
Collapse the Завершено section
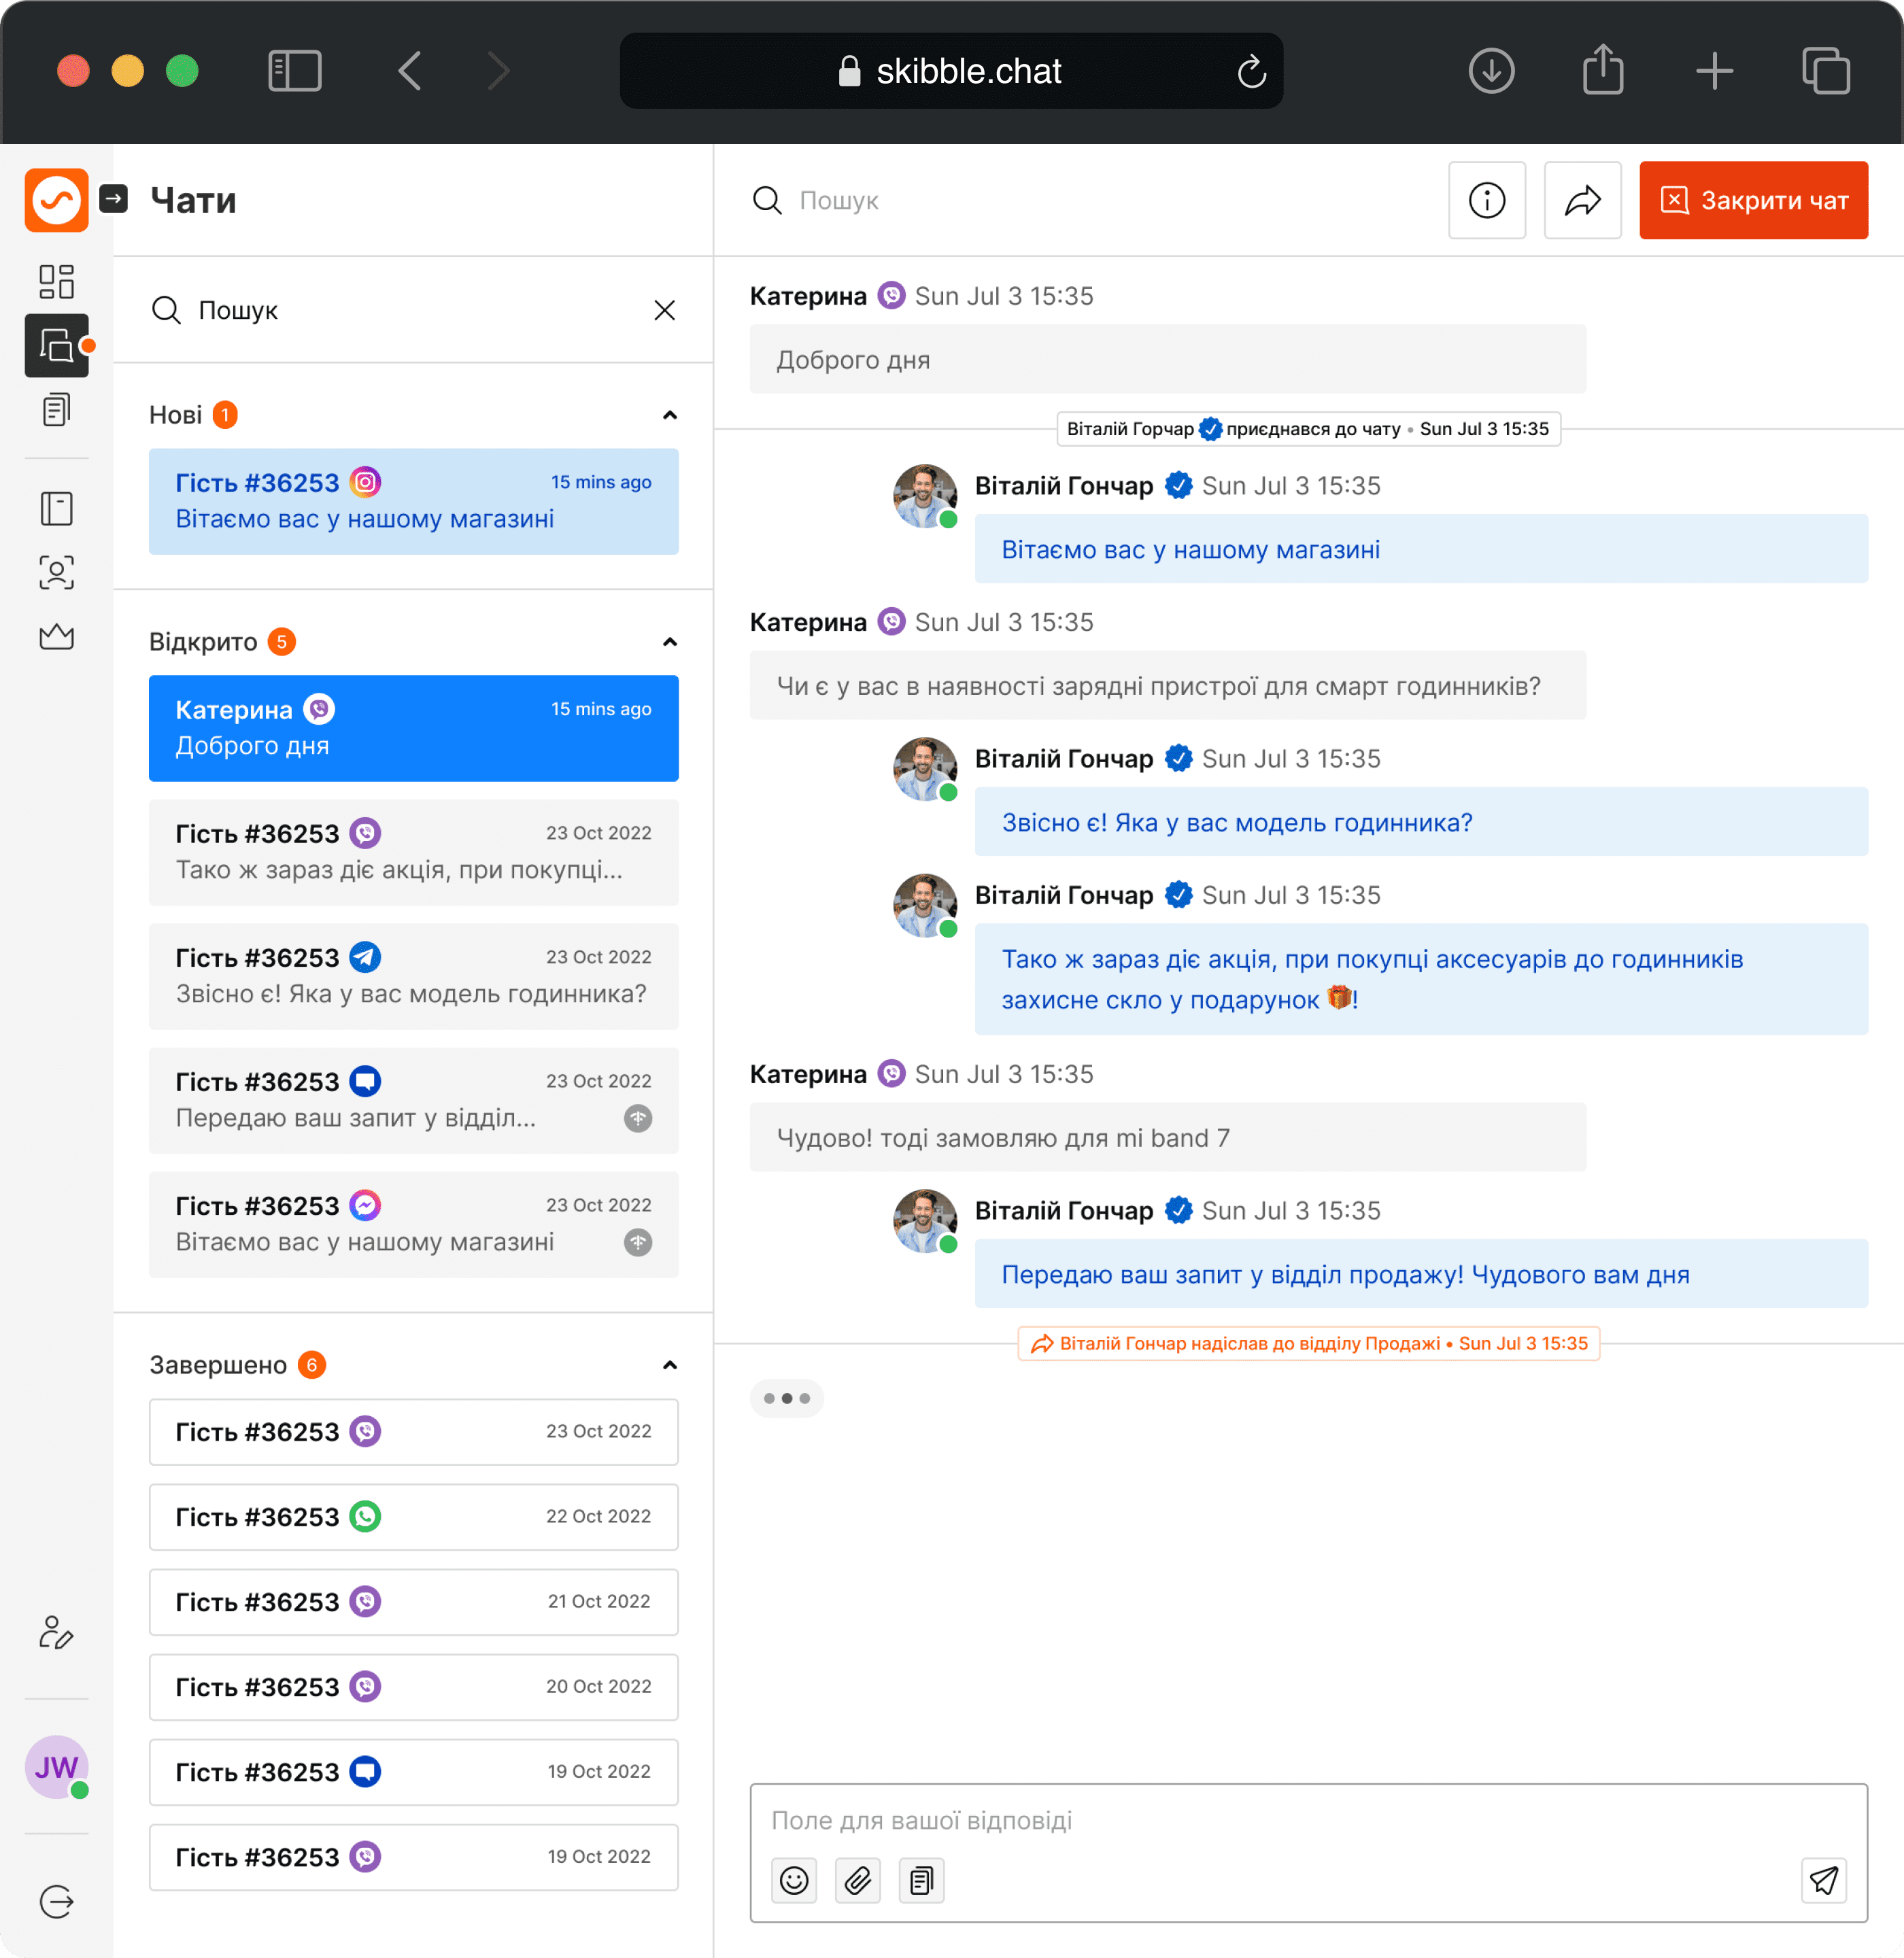point(670,1365)
